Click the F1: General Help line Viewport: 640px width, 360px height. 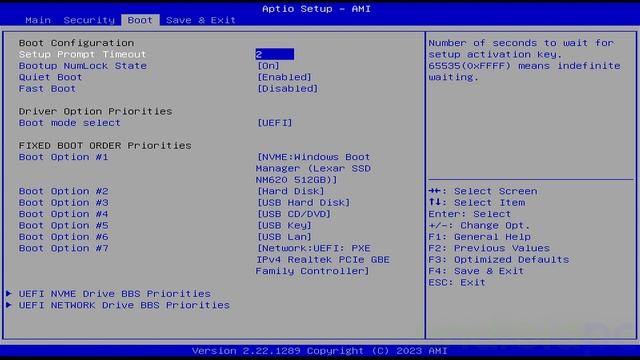480,237
